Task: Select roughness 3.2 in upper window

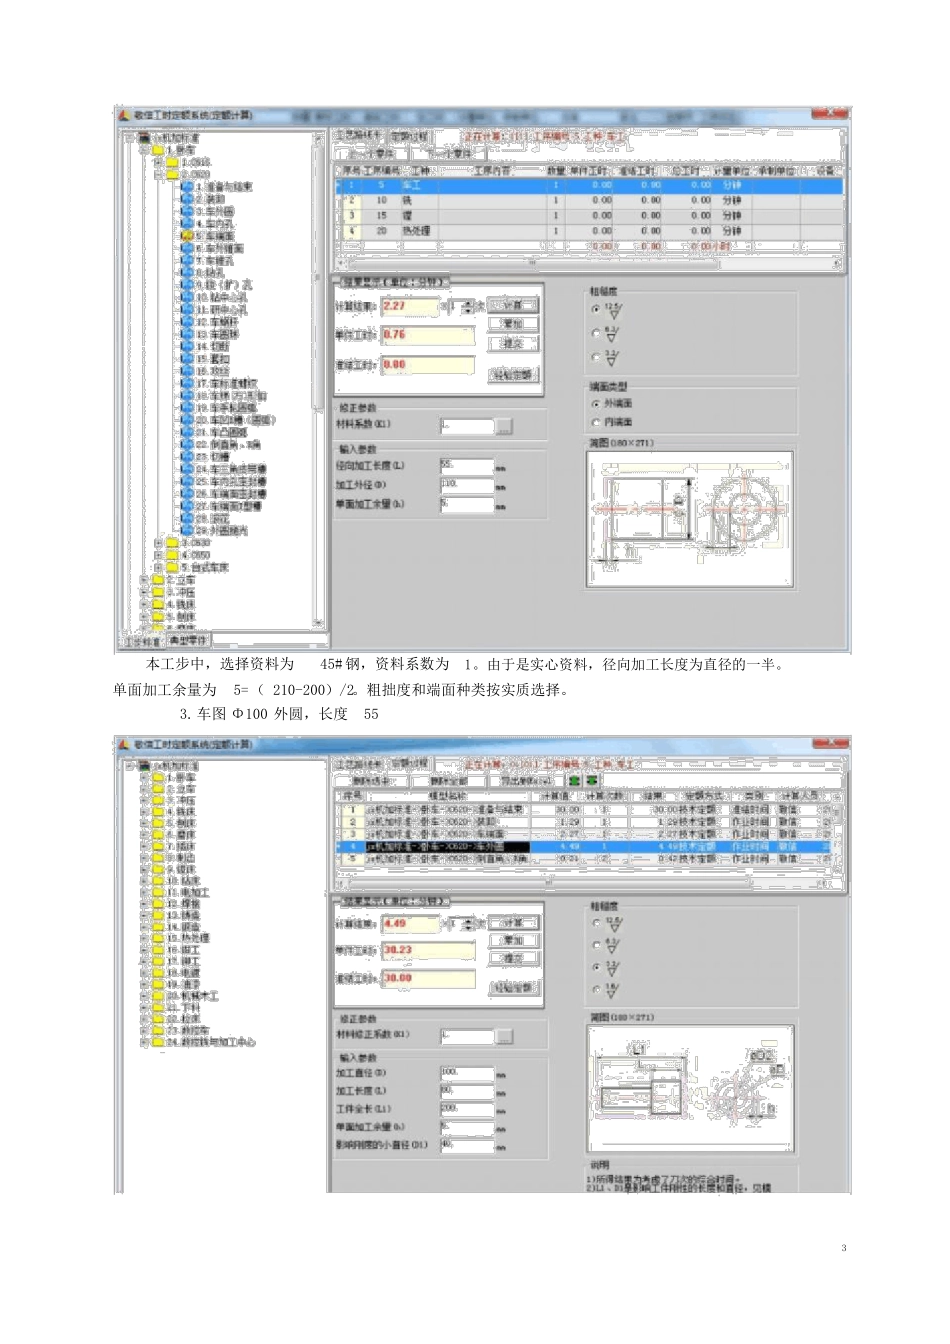Action: [596, 358]
